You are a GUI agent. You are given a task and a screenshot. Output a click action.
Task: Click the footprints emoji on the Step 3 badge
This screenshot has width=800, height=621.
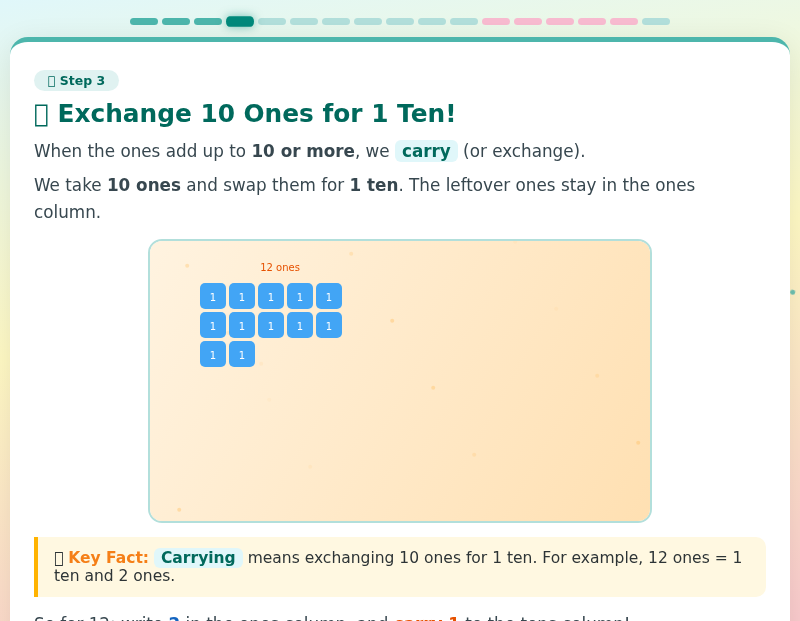[x=50, y=81]
